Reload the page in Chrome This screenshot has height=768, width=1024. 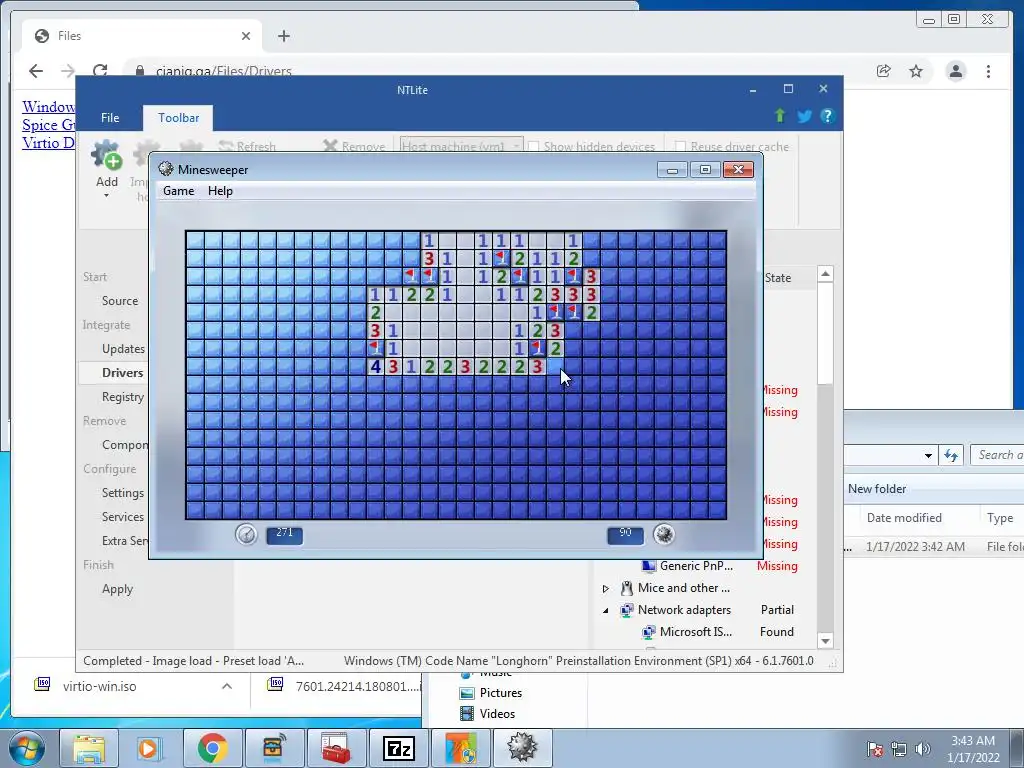100,71
